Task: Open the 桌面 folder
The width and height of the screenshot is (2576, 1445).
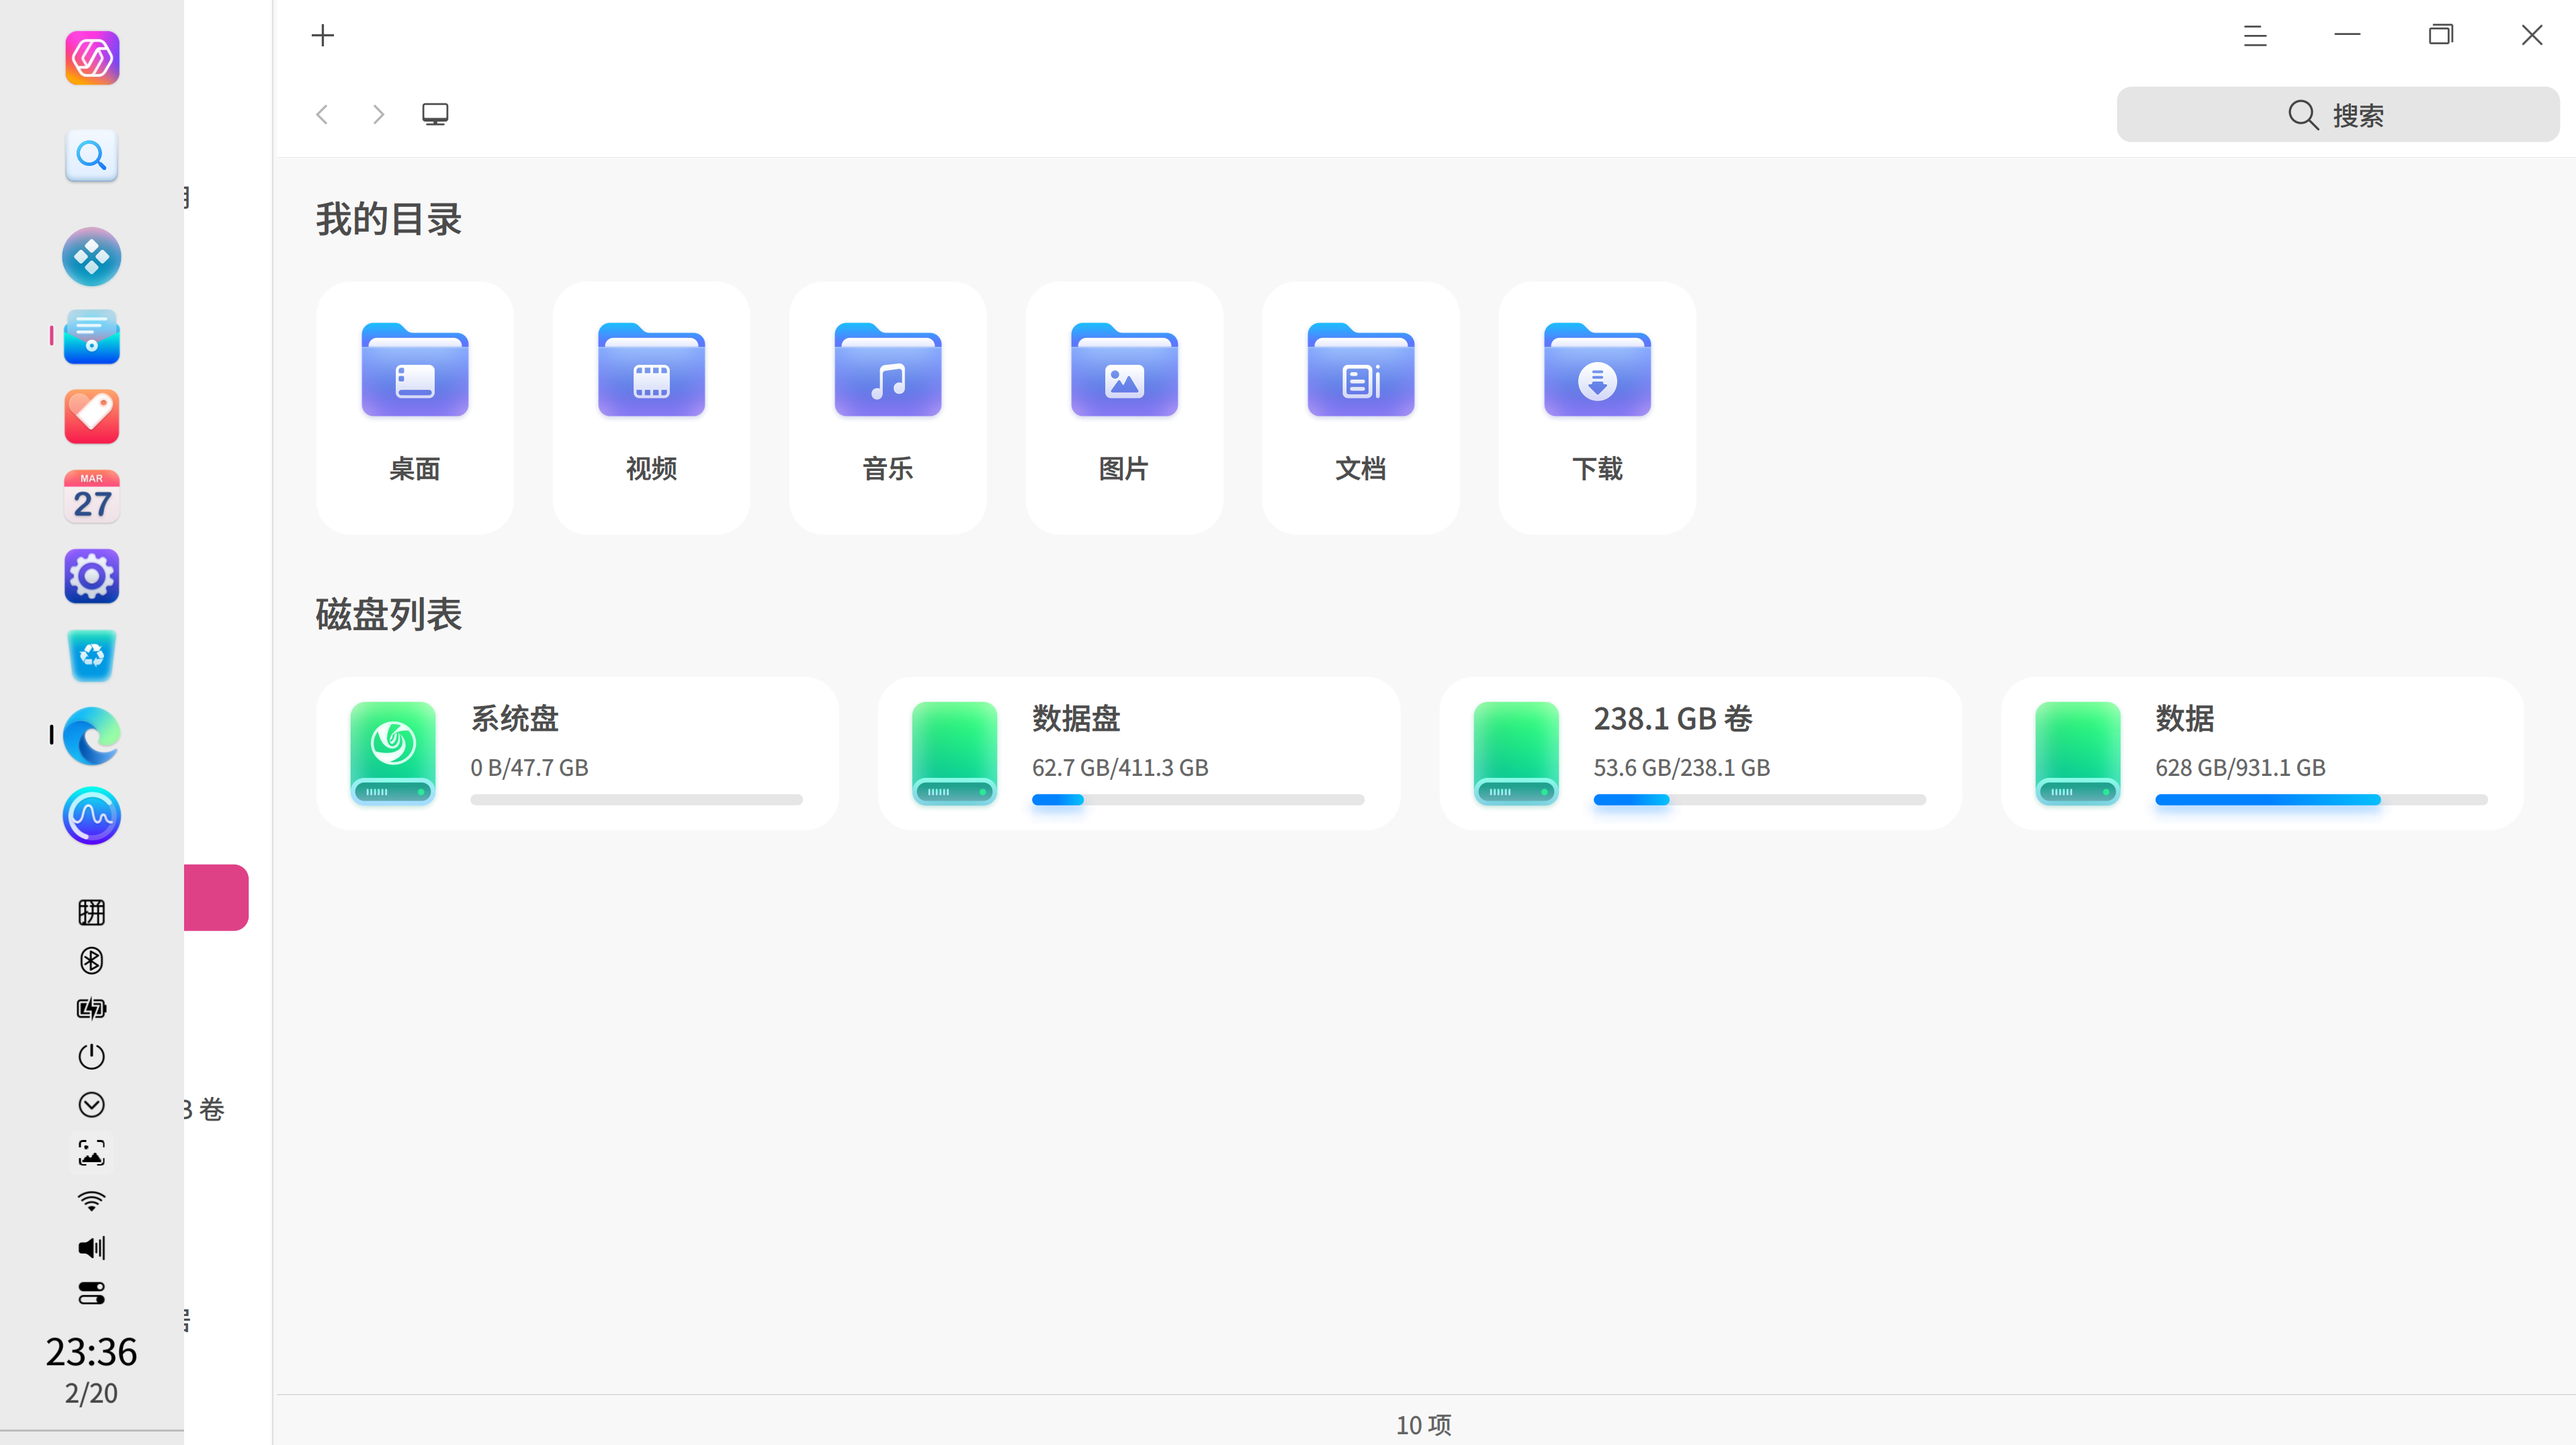Action: click(x=414, y=407)
